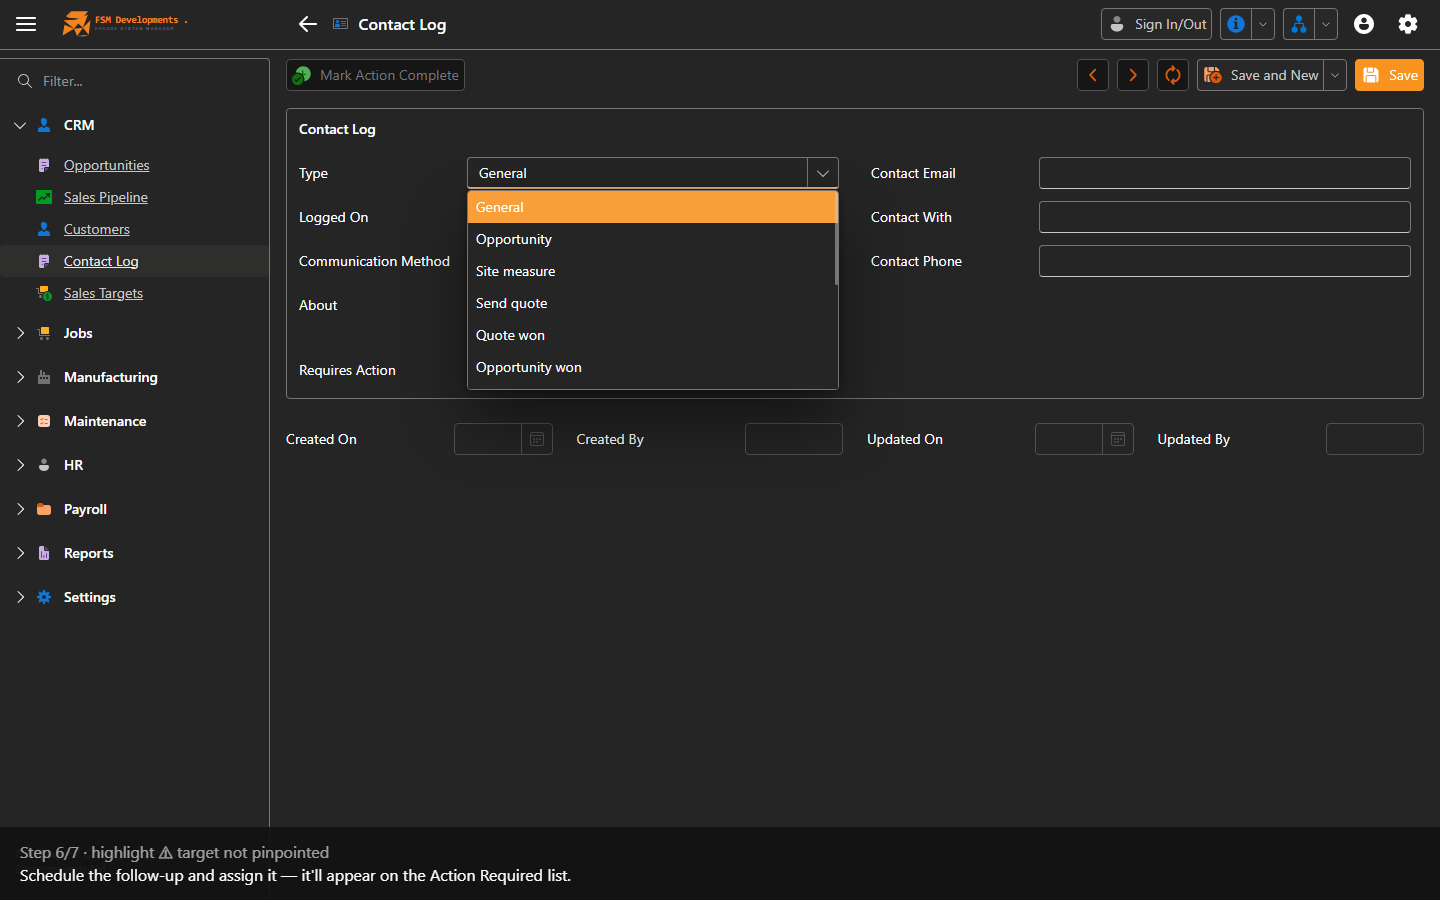Viewport: 1440px width, 900px height.
Task: Click the Reports document icon
Action: coord(44,553)
